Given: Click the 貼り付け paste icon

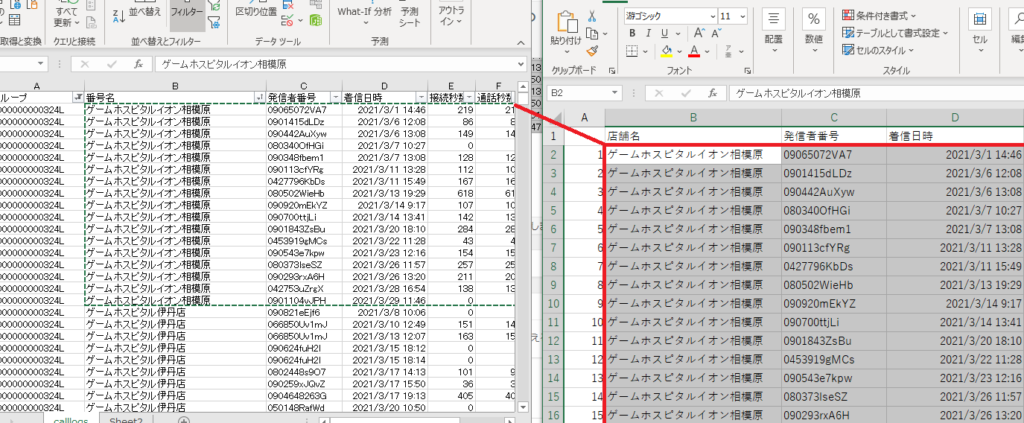Looking at the screenshot, I should pos(565,22).
